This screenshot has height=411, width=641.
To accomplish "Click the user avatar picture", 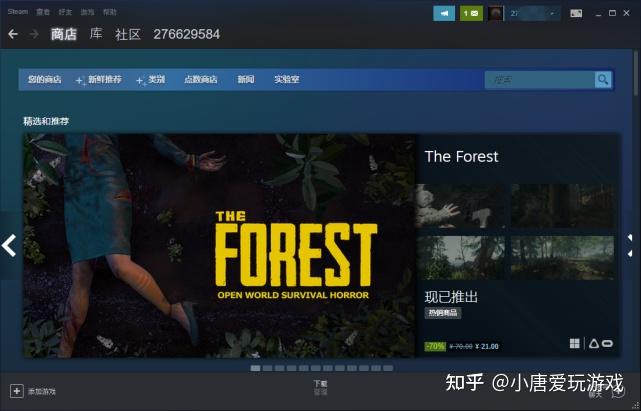I will (495, 13).
